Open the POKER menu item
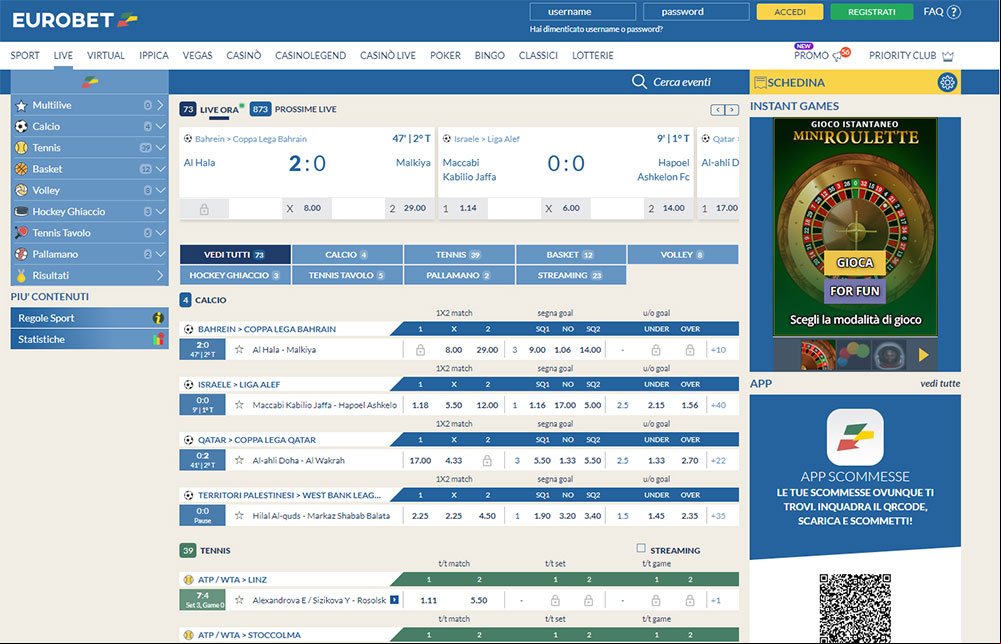 pos(445,56)
